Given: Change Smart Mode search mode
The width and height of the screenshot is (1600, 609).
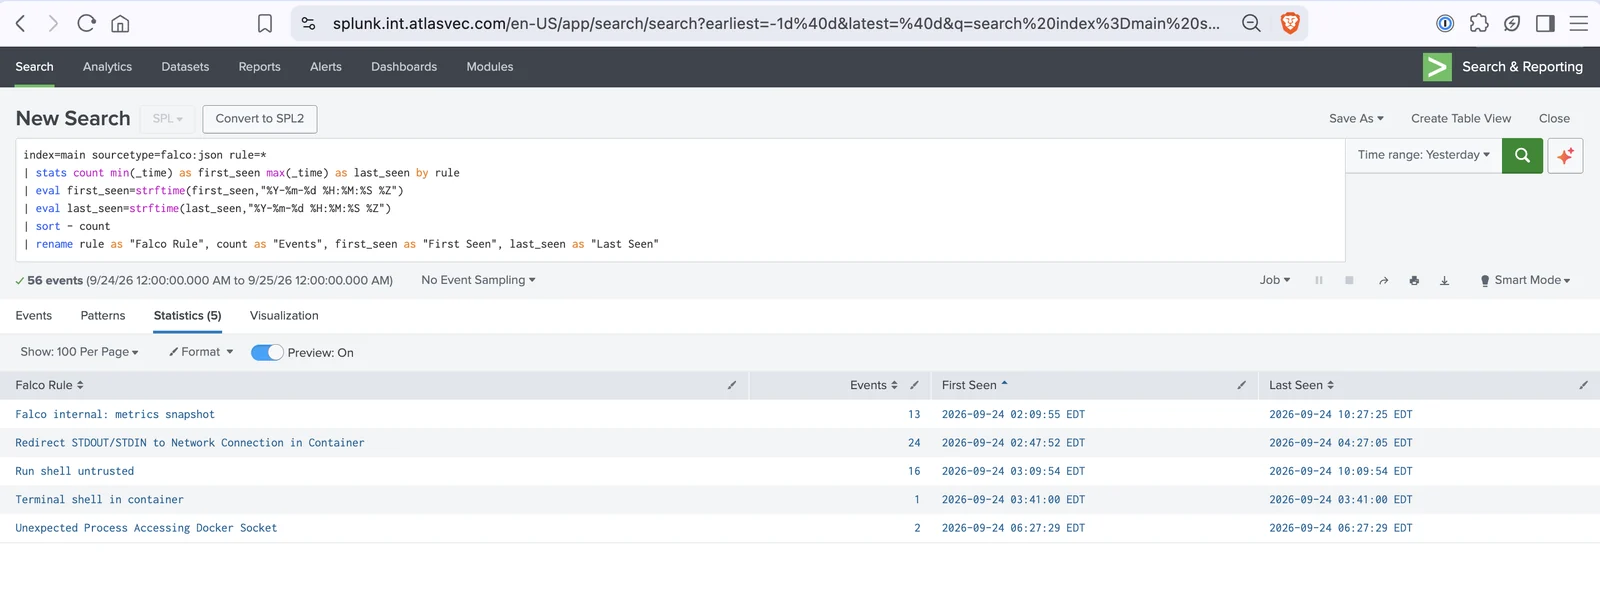Looking at the screenshot, I should point(1525,280).
